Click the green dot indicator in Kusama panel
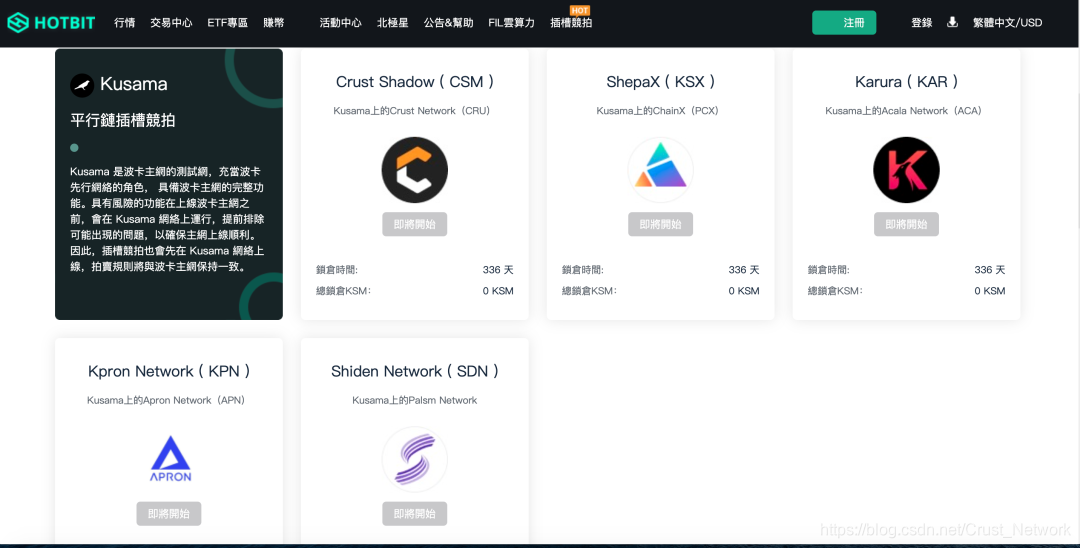This screenshot has height=548, width=1080. click(x=74, y=147)
